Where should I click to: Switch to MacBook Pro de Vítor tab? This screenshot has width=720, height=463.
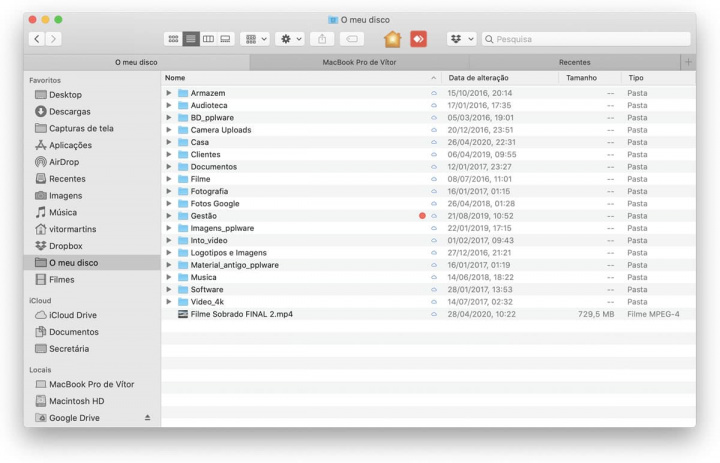pos(359,62)
